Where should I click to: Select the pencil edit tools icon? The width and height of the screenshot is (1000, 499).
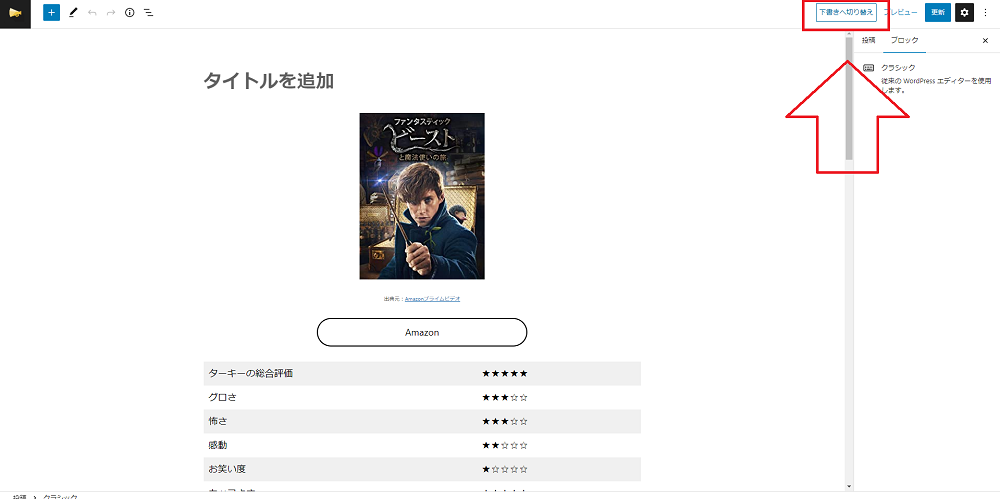(x=72, y=12)
